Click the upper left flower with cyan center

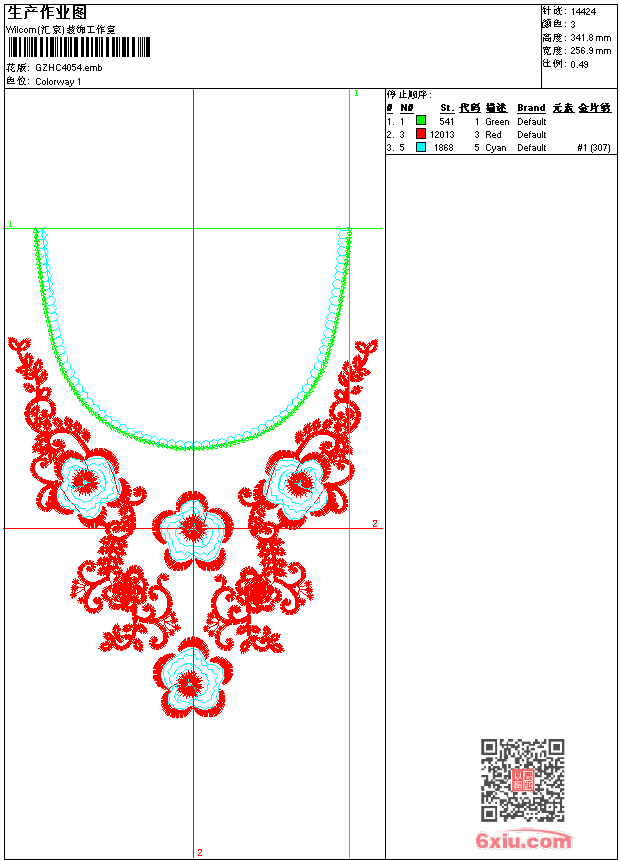[x=88, y=484]
